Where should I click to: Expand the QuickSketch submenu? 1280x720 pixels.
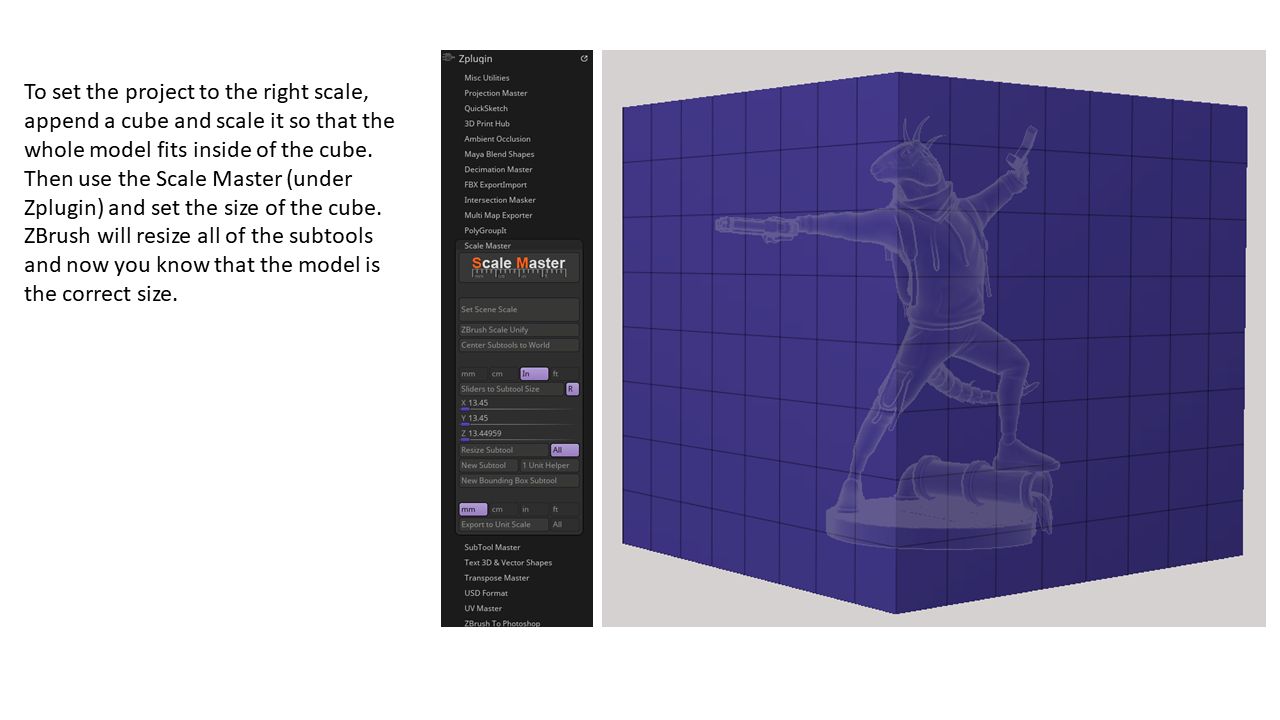(x=486, y=108)
